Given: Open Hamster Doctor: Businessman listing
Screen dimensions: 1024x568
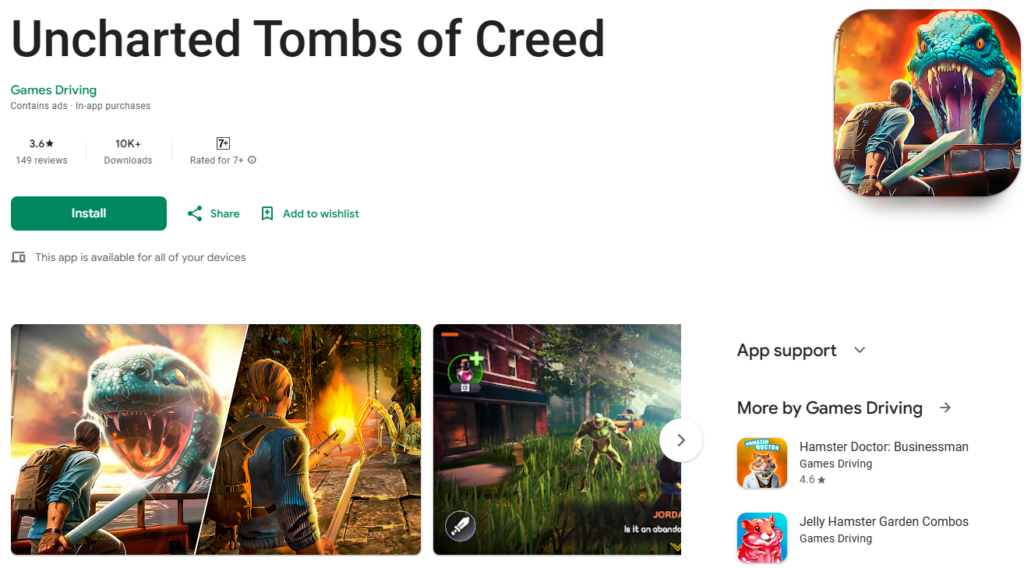Looking at the screenshot, I should pyautogui.click(x=884, y=447).
